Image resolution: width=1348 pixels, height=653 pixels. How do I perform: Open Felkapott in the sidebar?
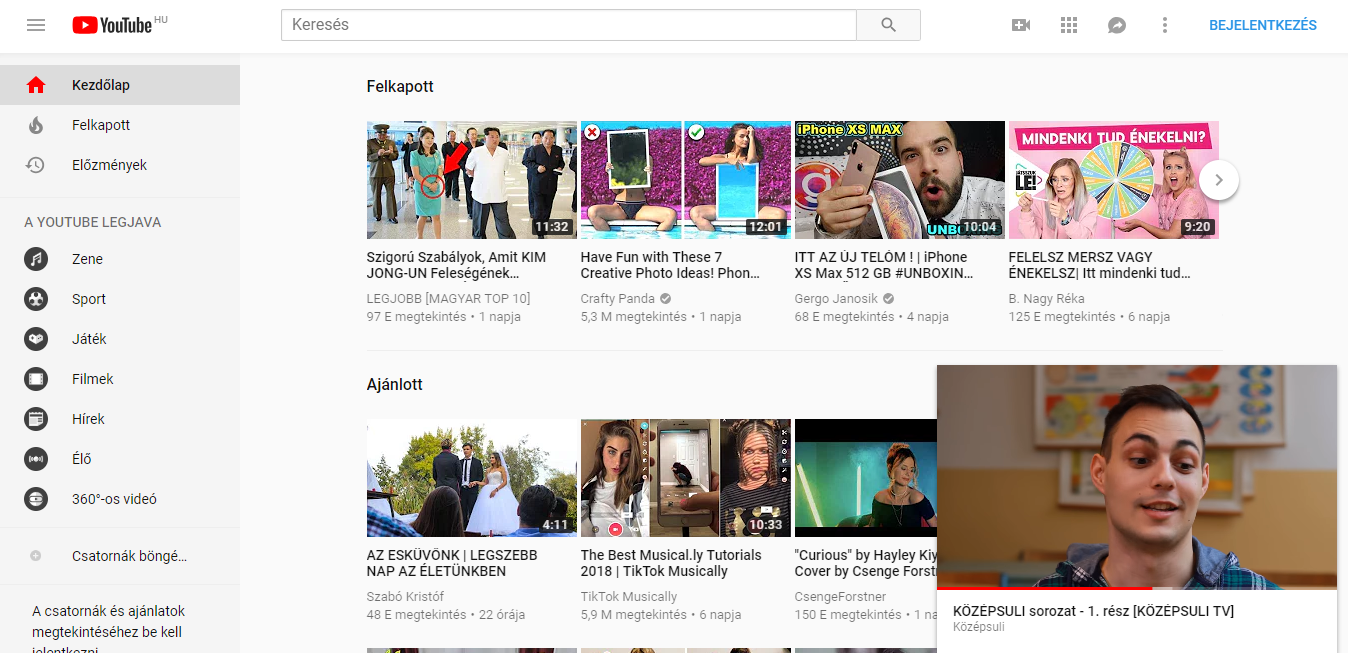click(x=100, y=125)
